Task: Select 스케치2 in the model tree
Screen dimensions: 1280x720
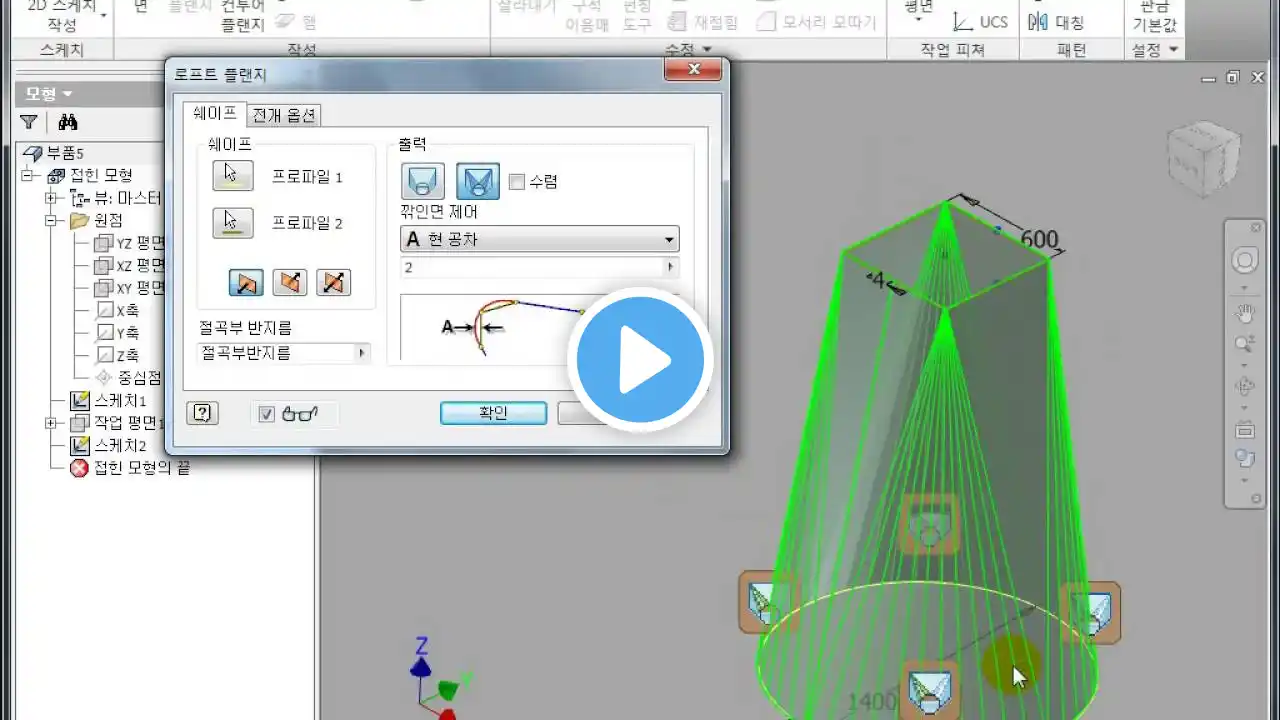Action: point(109,445)
